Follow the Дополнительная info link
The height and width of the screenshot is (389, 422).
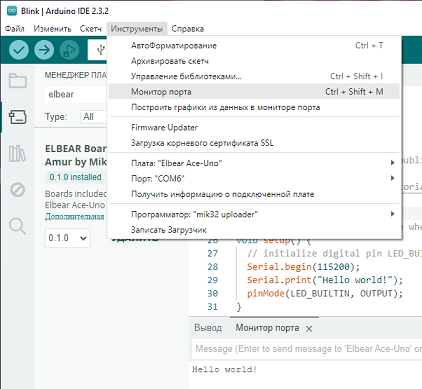[75, 217]
